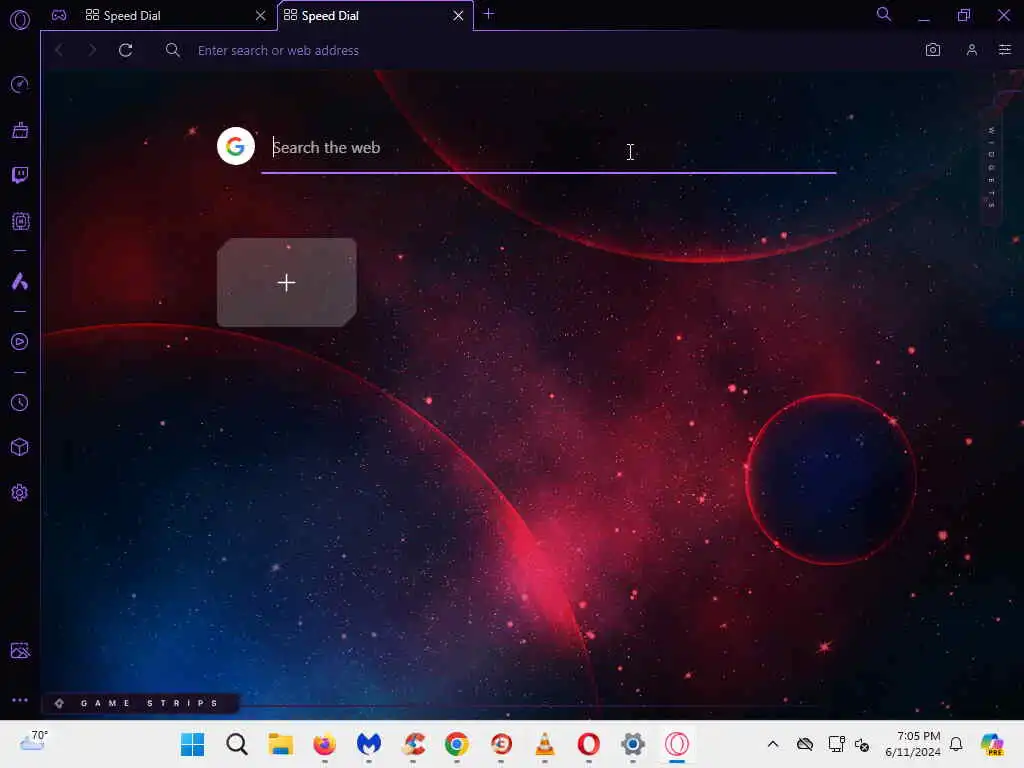Click the Google search engine logo
The image size is (1024, 768).
(x=236, y=146)
